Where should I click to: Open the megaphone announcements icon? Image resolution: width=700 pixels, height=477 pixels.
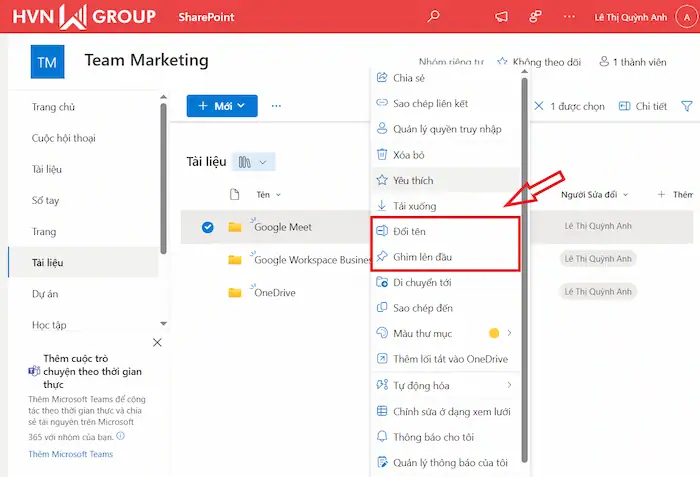[x=501, y=16]
